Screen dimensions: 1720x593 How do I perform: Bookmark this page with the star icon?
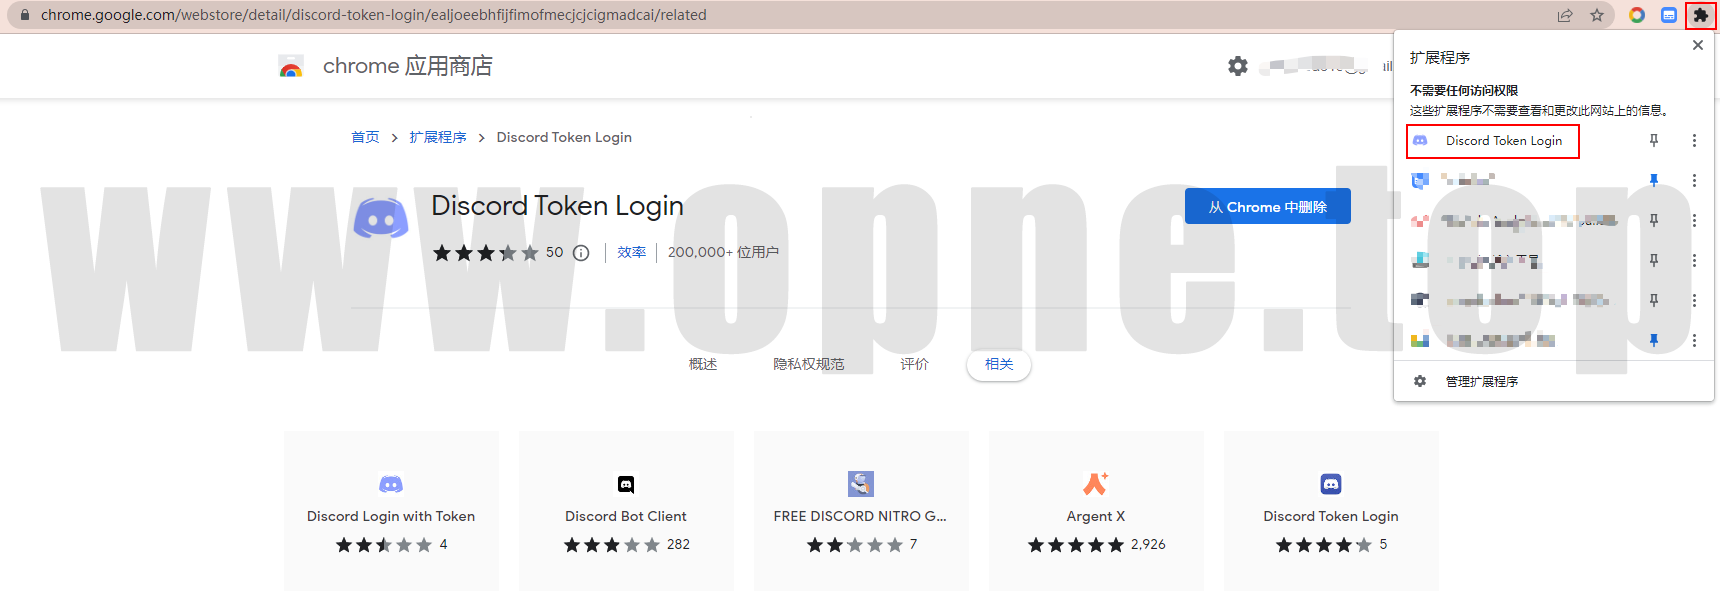click(x=1597, y=15)
